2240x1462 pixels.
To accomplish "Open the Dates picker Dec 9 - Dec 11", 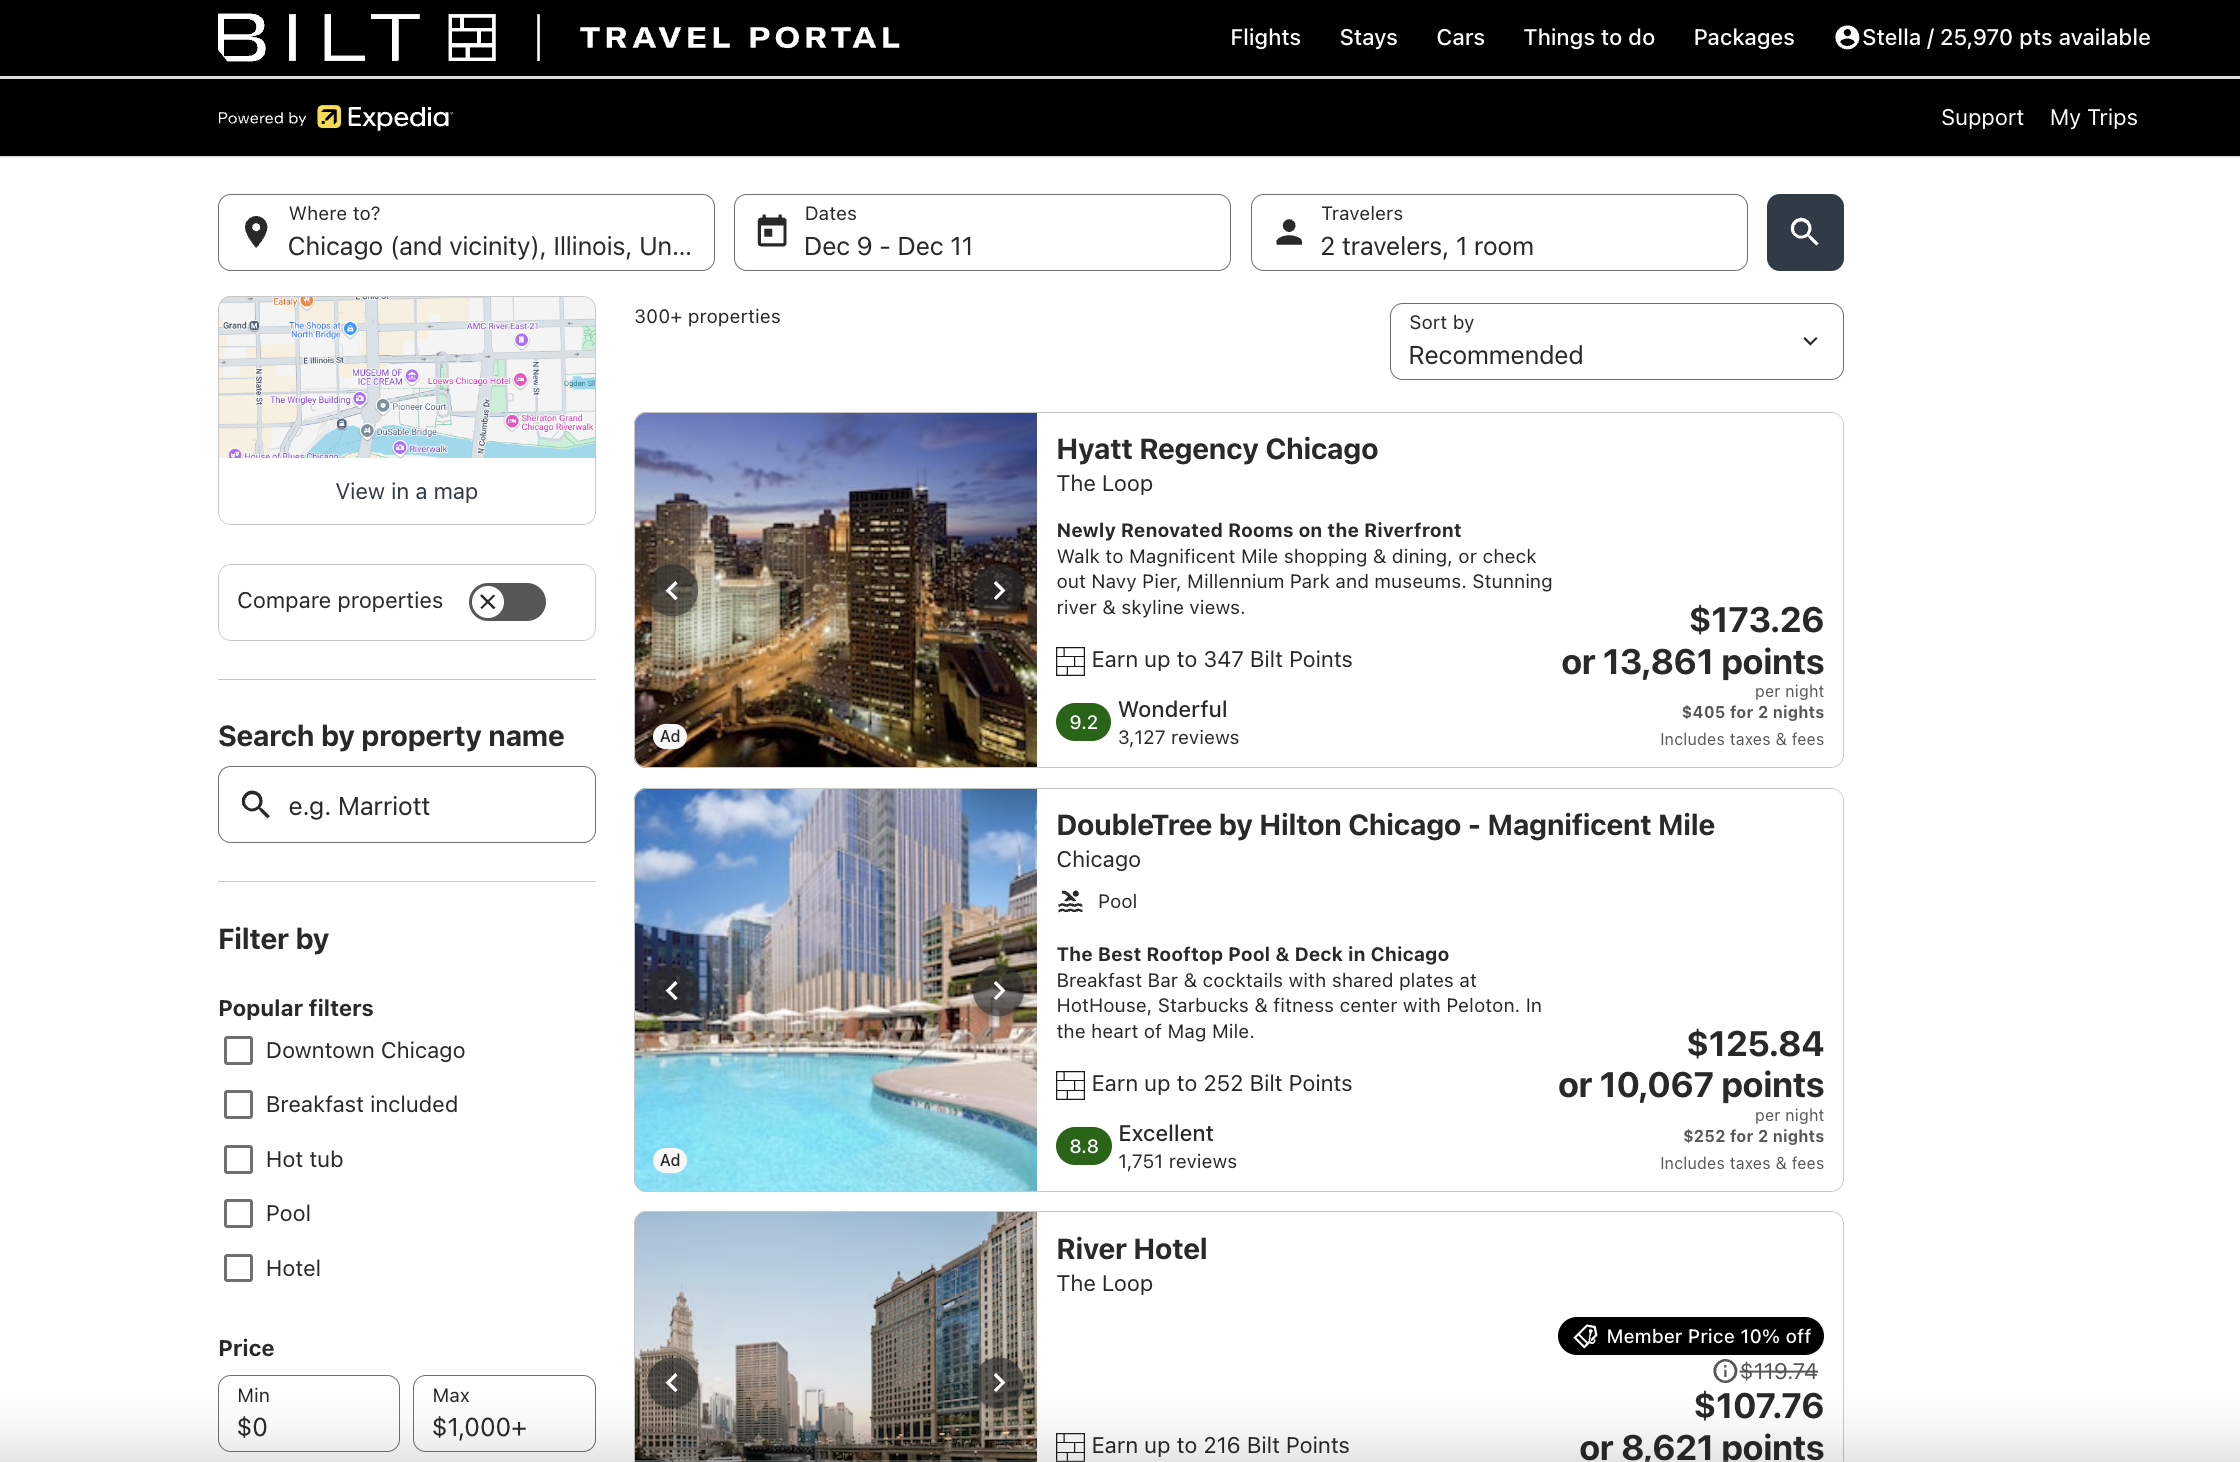I will click(982, 232).
